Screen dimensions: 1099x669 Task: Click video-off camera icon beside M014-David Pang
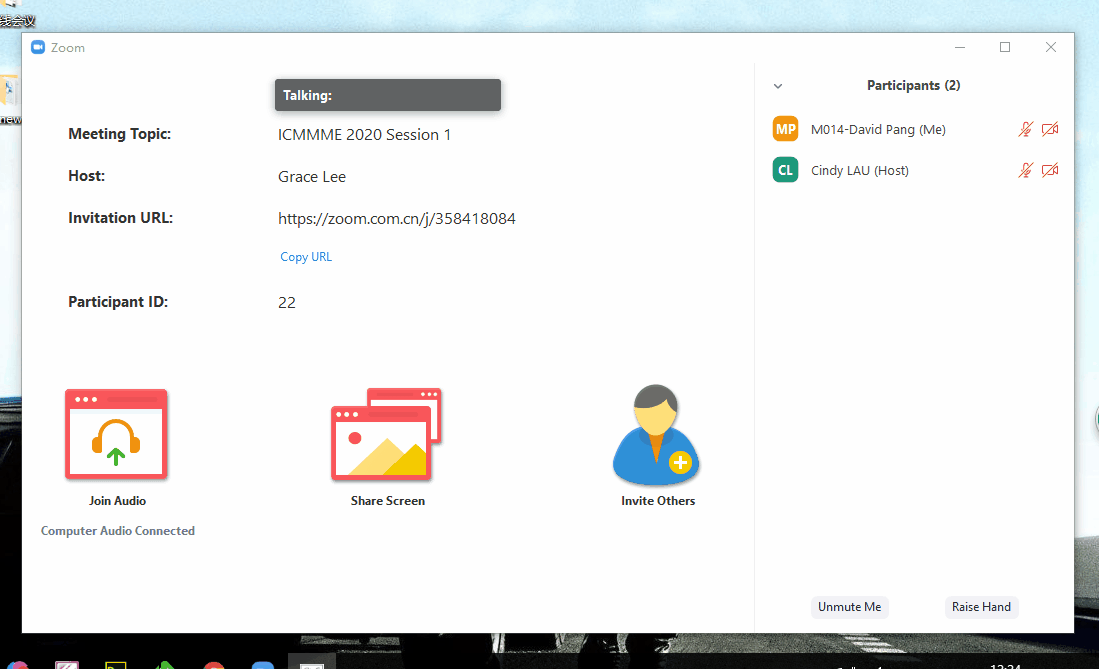[1050, 129]
